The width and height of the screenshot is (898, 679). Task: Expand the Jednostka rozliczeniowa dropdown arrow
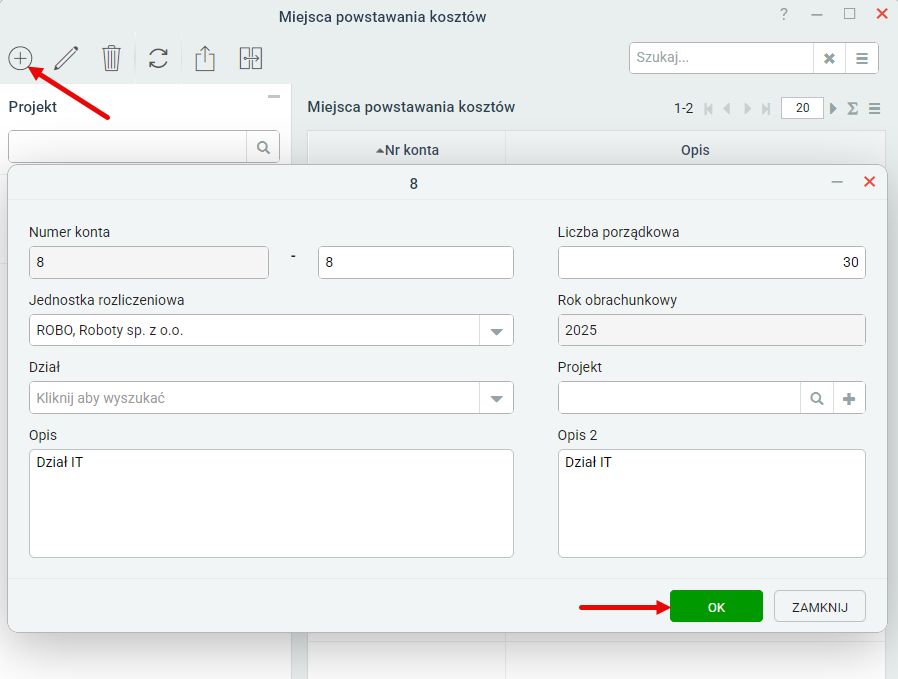(496, 330)
